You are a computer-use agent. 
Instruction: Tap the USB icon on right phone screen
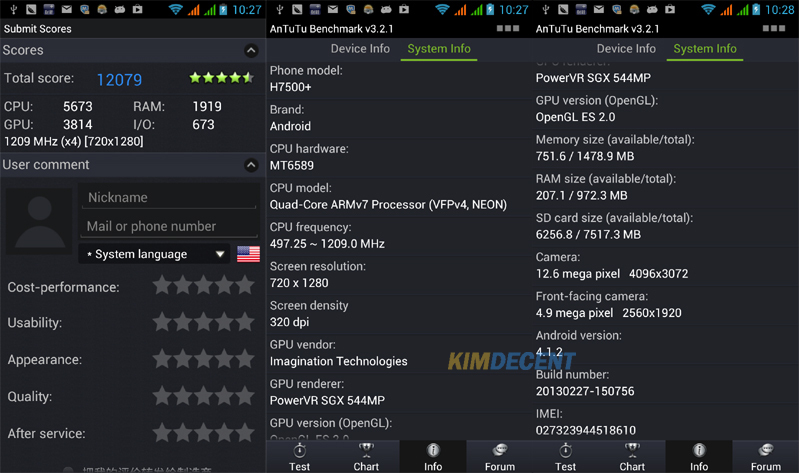coord(545,9)
